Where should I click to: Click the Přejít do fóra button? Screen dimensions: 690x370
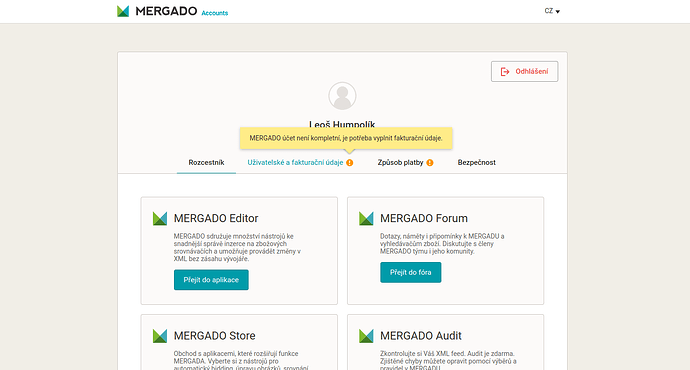click(411, 272)
